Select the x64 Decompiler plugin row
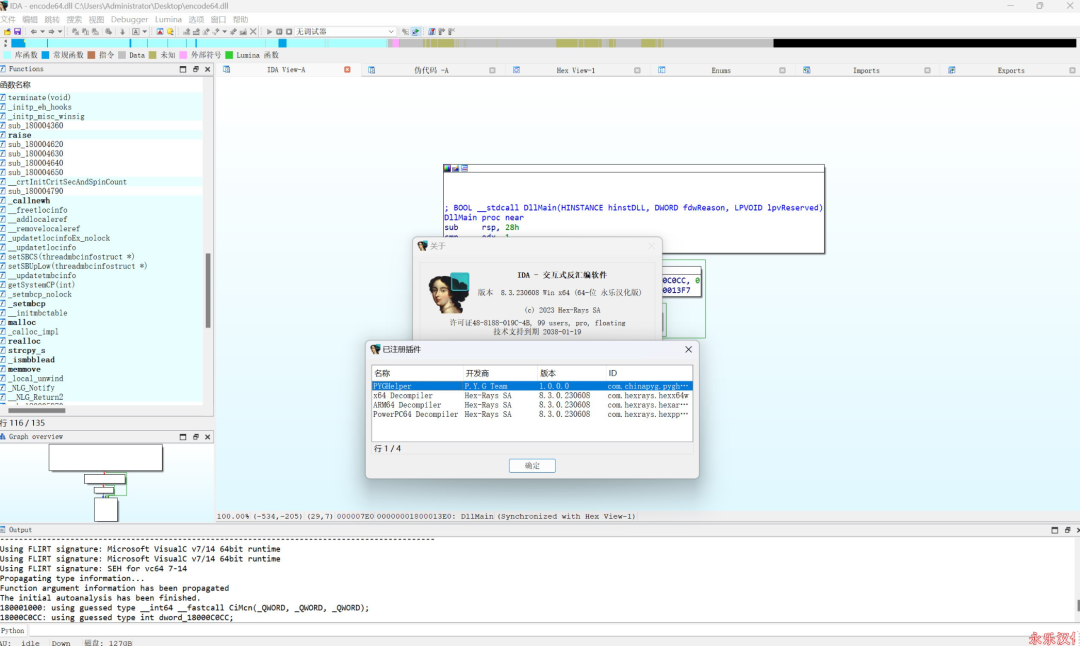 tap(532, 396)
